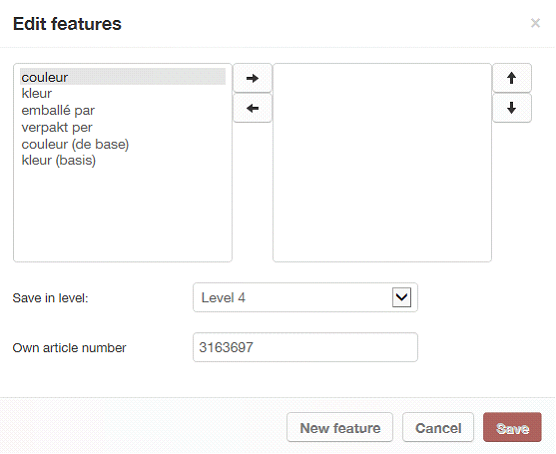
Task: Move feature down with the down arrow
Action: click(x=512, y=108)
